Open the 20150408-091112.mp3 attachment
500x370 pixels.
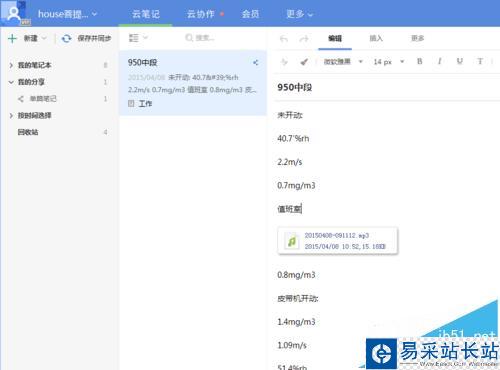tap(338, 241)
